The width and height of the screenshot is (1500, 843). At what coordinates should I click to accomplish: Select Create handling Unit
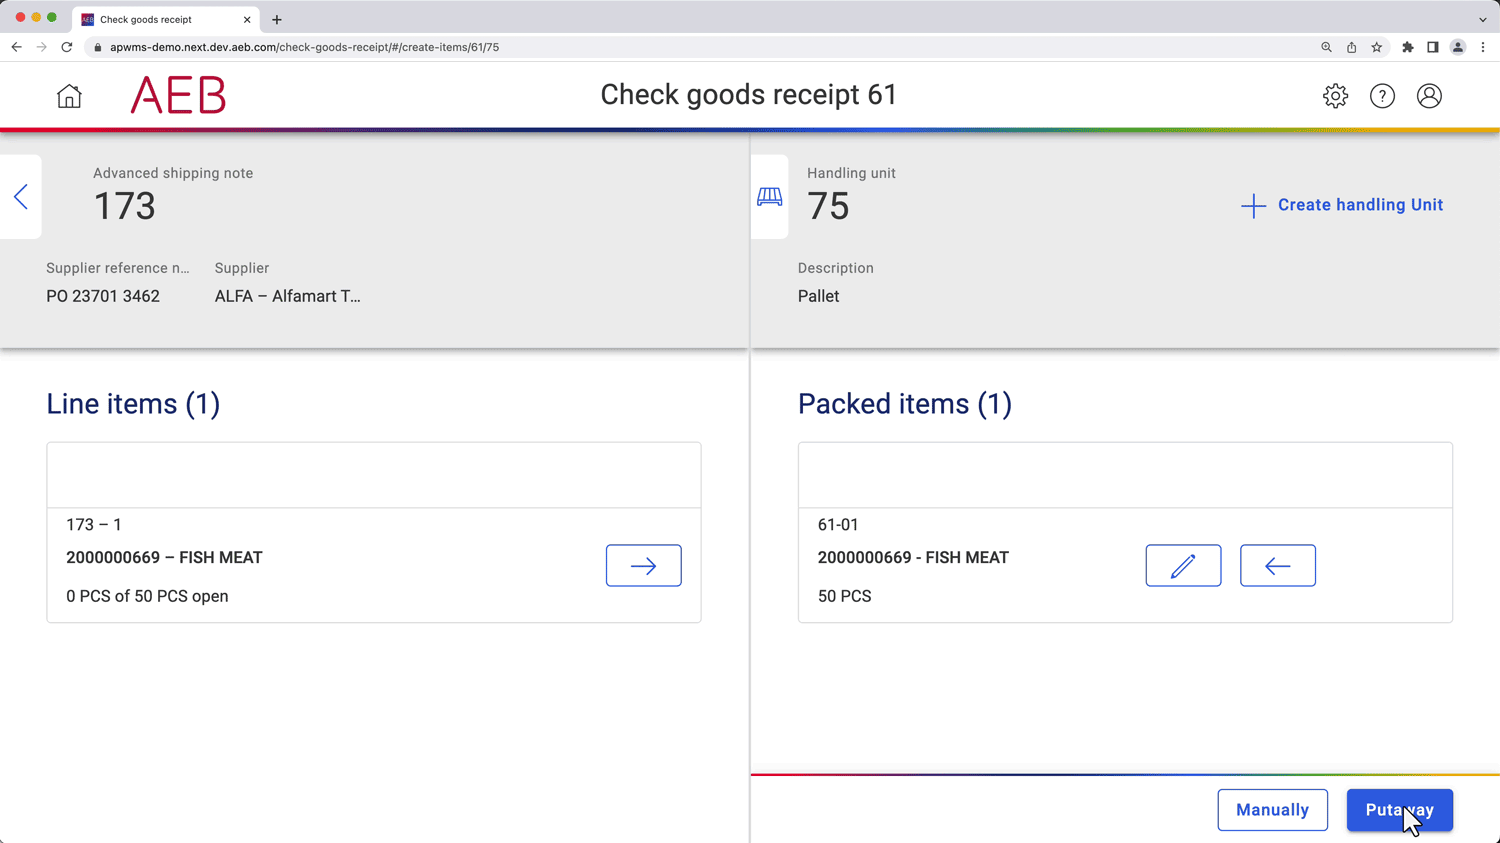[1341, 205]
